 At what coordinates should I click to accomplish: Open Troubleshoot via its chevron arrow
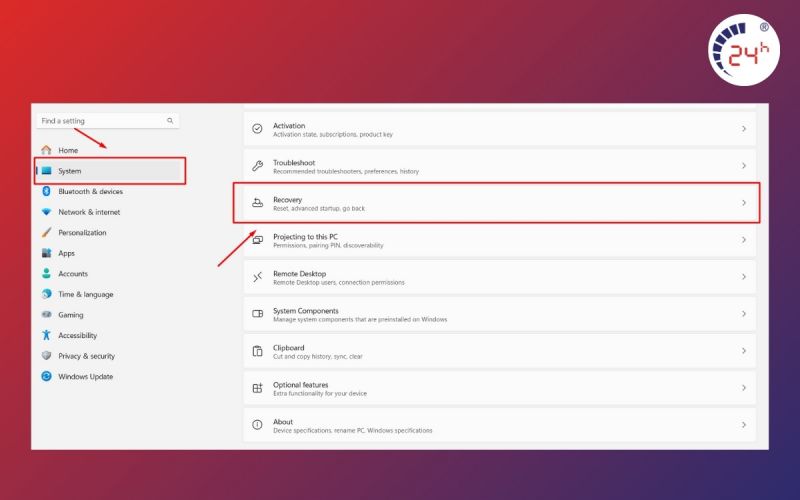744,166
